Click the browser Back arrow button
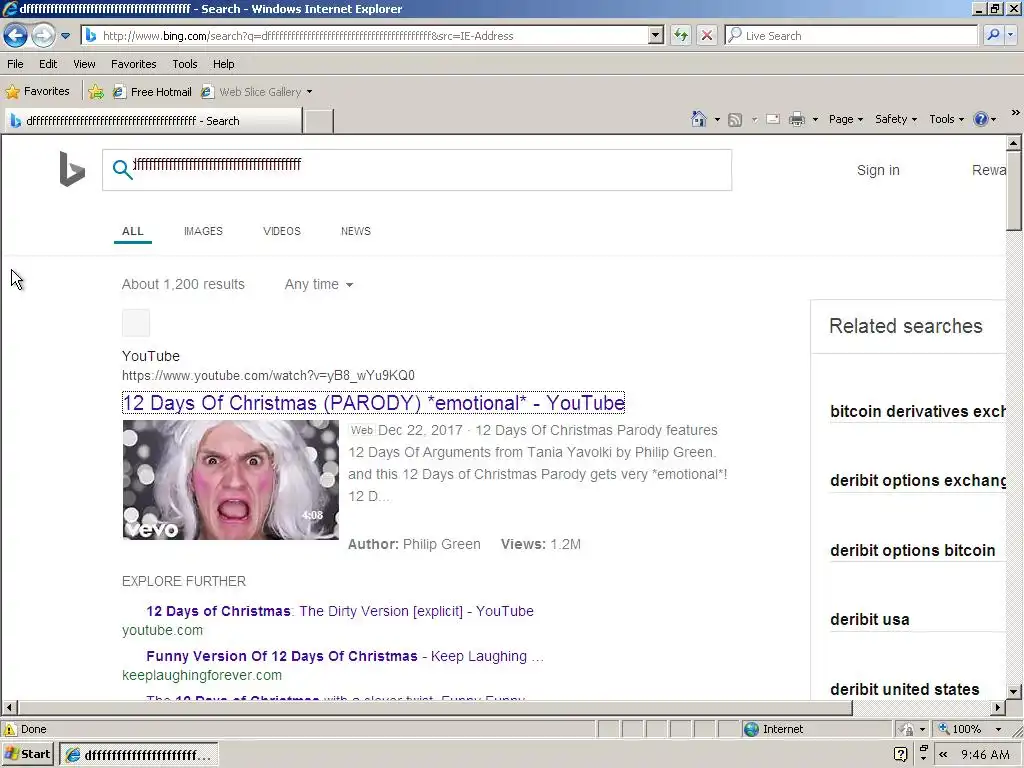 point(16,35)
